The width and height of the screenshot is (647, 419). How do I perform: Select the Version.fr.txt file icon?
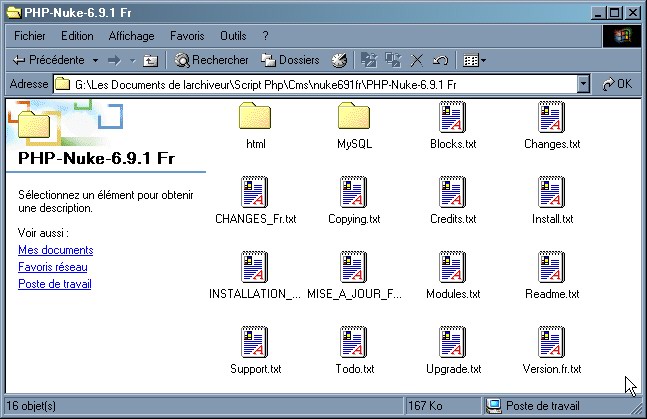(x=552, y=342)
